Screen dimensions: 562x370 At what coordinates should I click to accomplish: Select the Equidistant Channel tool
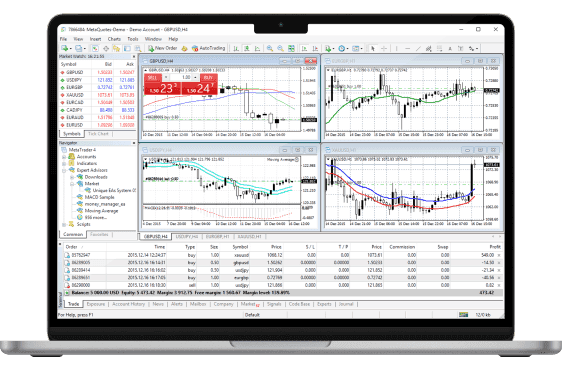click(x=429, y=48)
